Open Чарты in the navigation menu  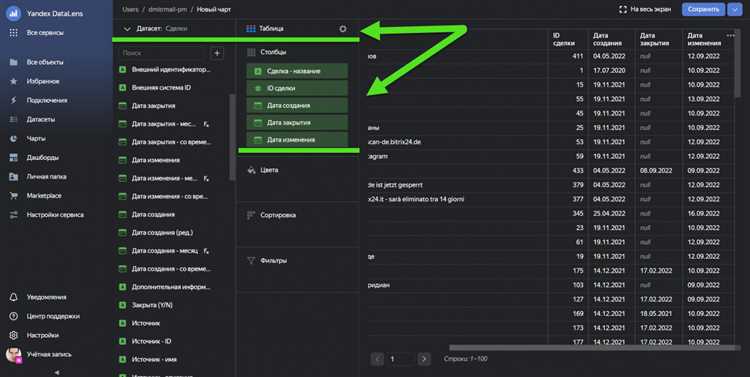coord(36,138)
